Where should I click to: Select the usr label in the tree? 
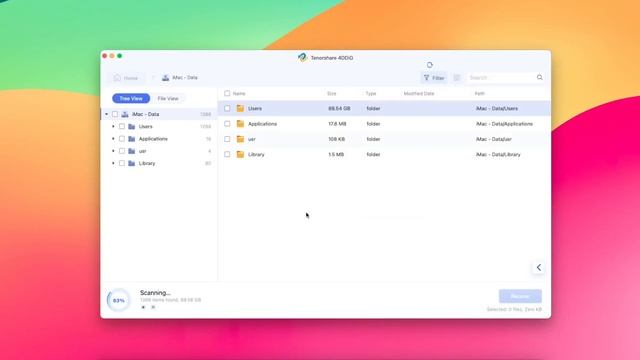142,151
